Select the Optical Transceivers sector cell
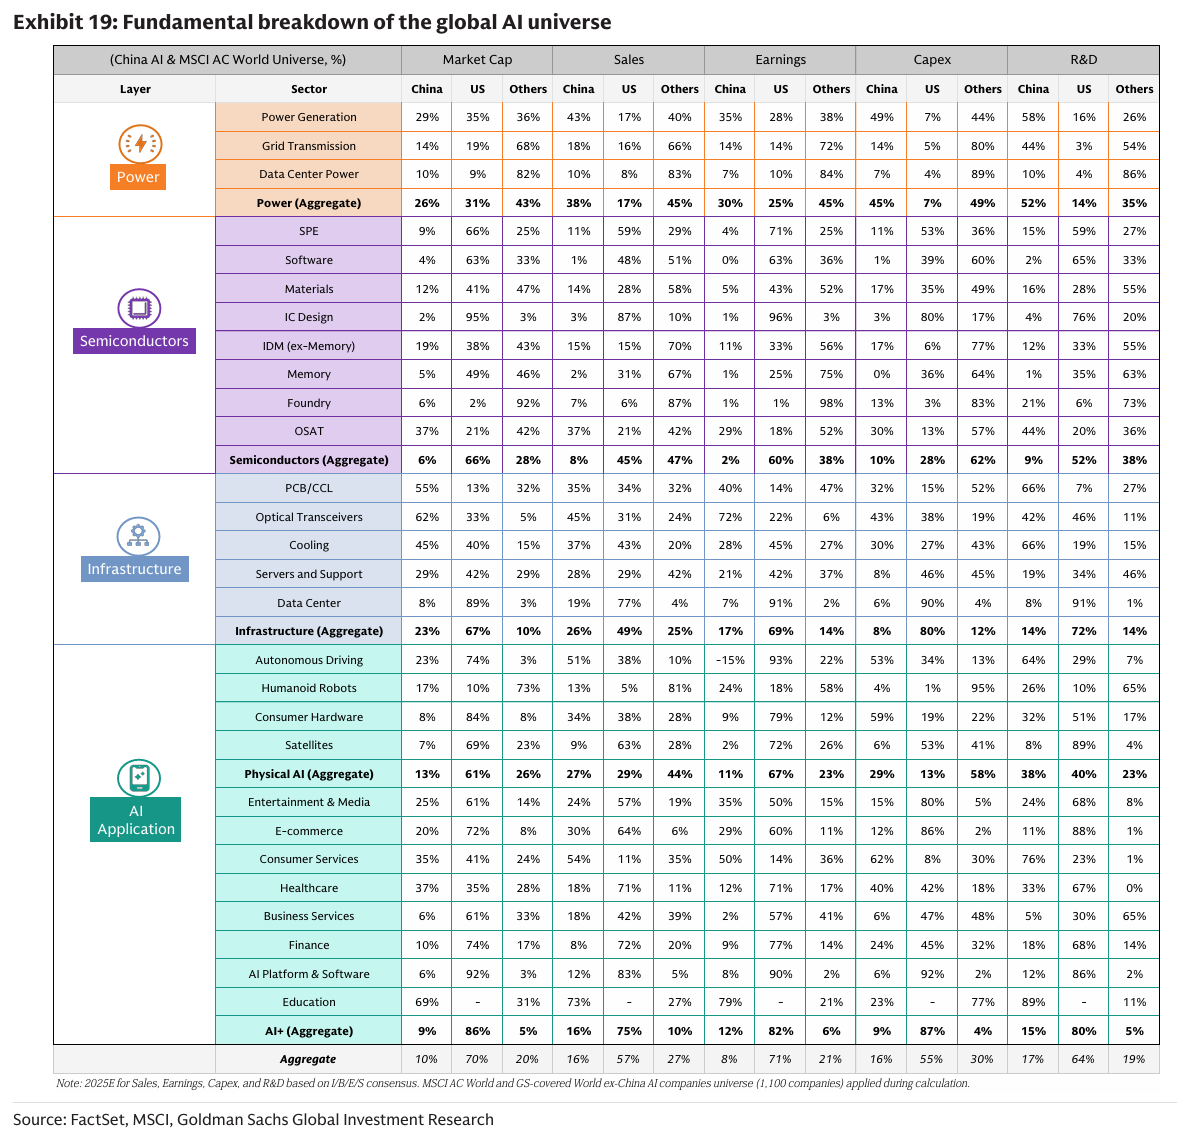The width and height of the screenshot is (1177, 1130). tap(309, 517)
